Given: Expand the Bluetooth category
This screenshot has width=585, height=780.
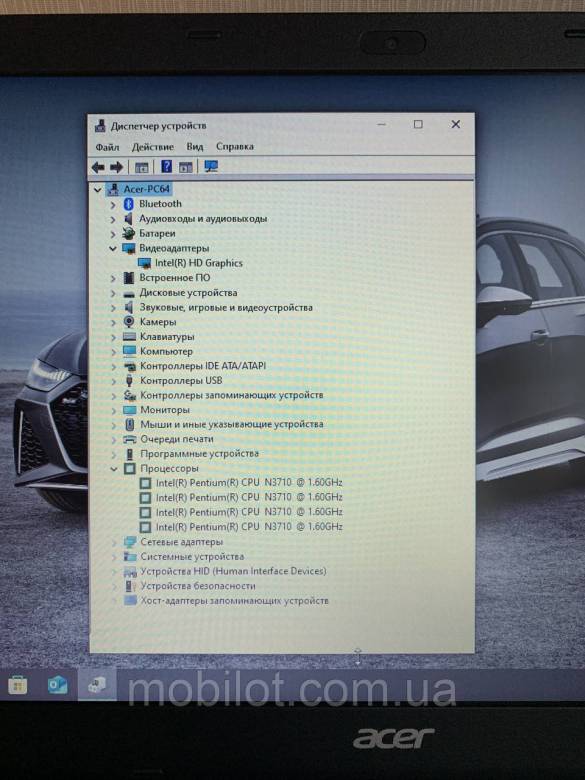Looking at the screenshot, I should point(113,204).
